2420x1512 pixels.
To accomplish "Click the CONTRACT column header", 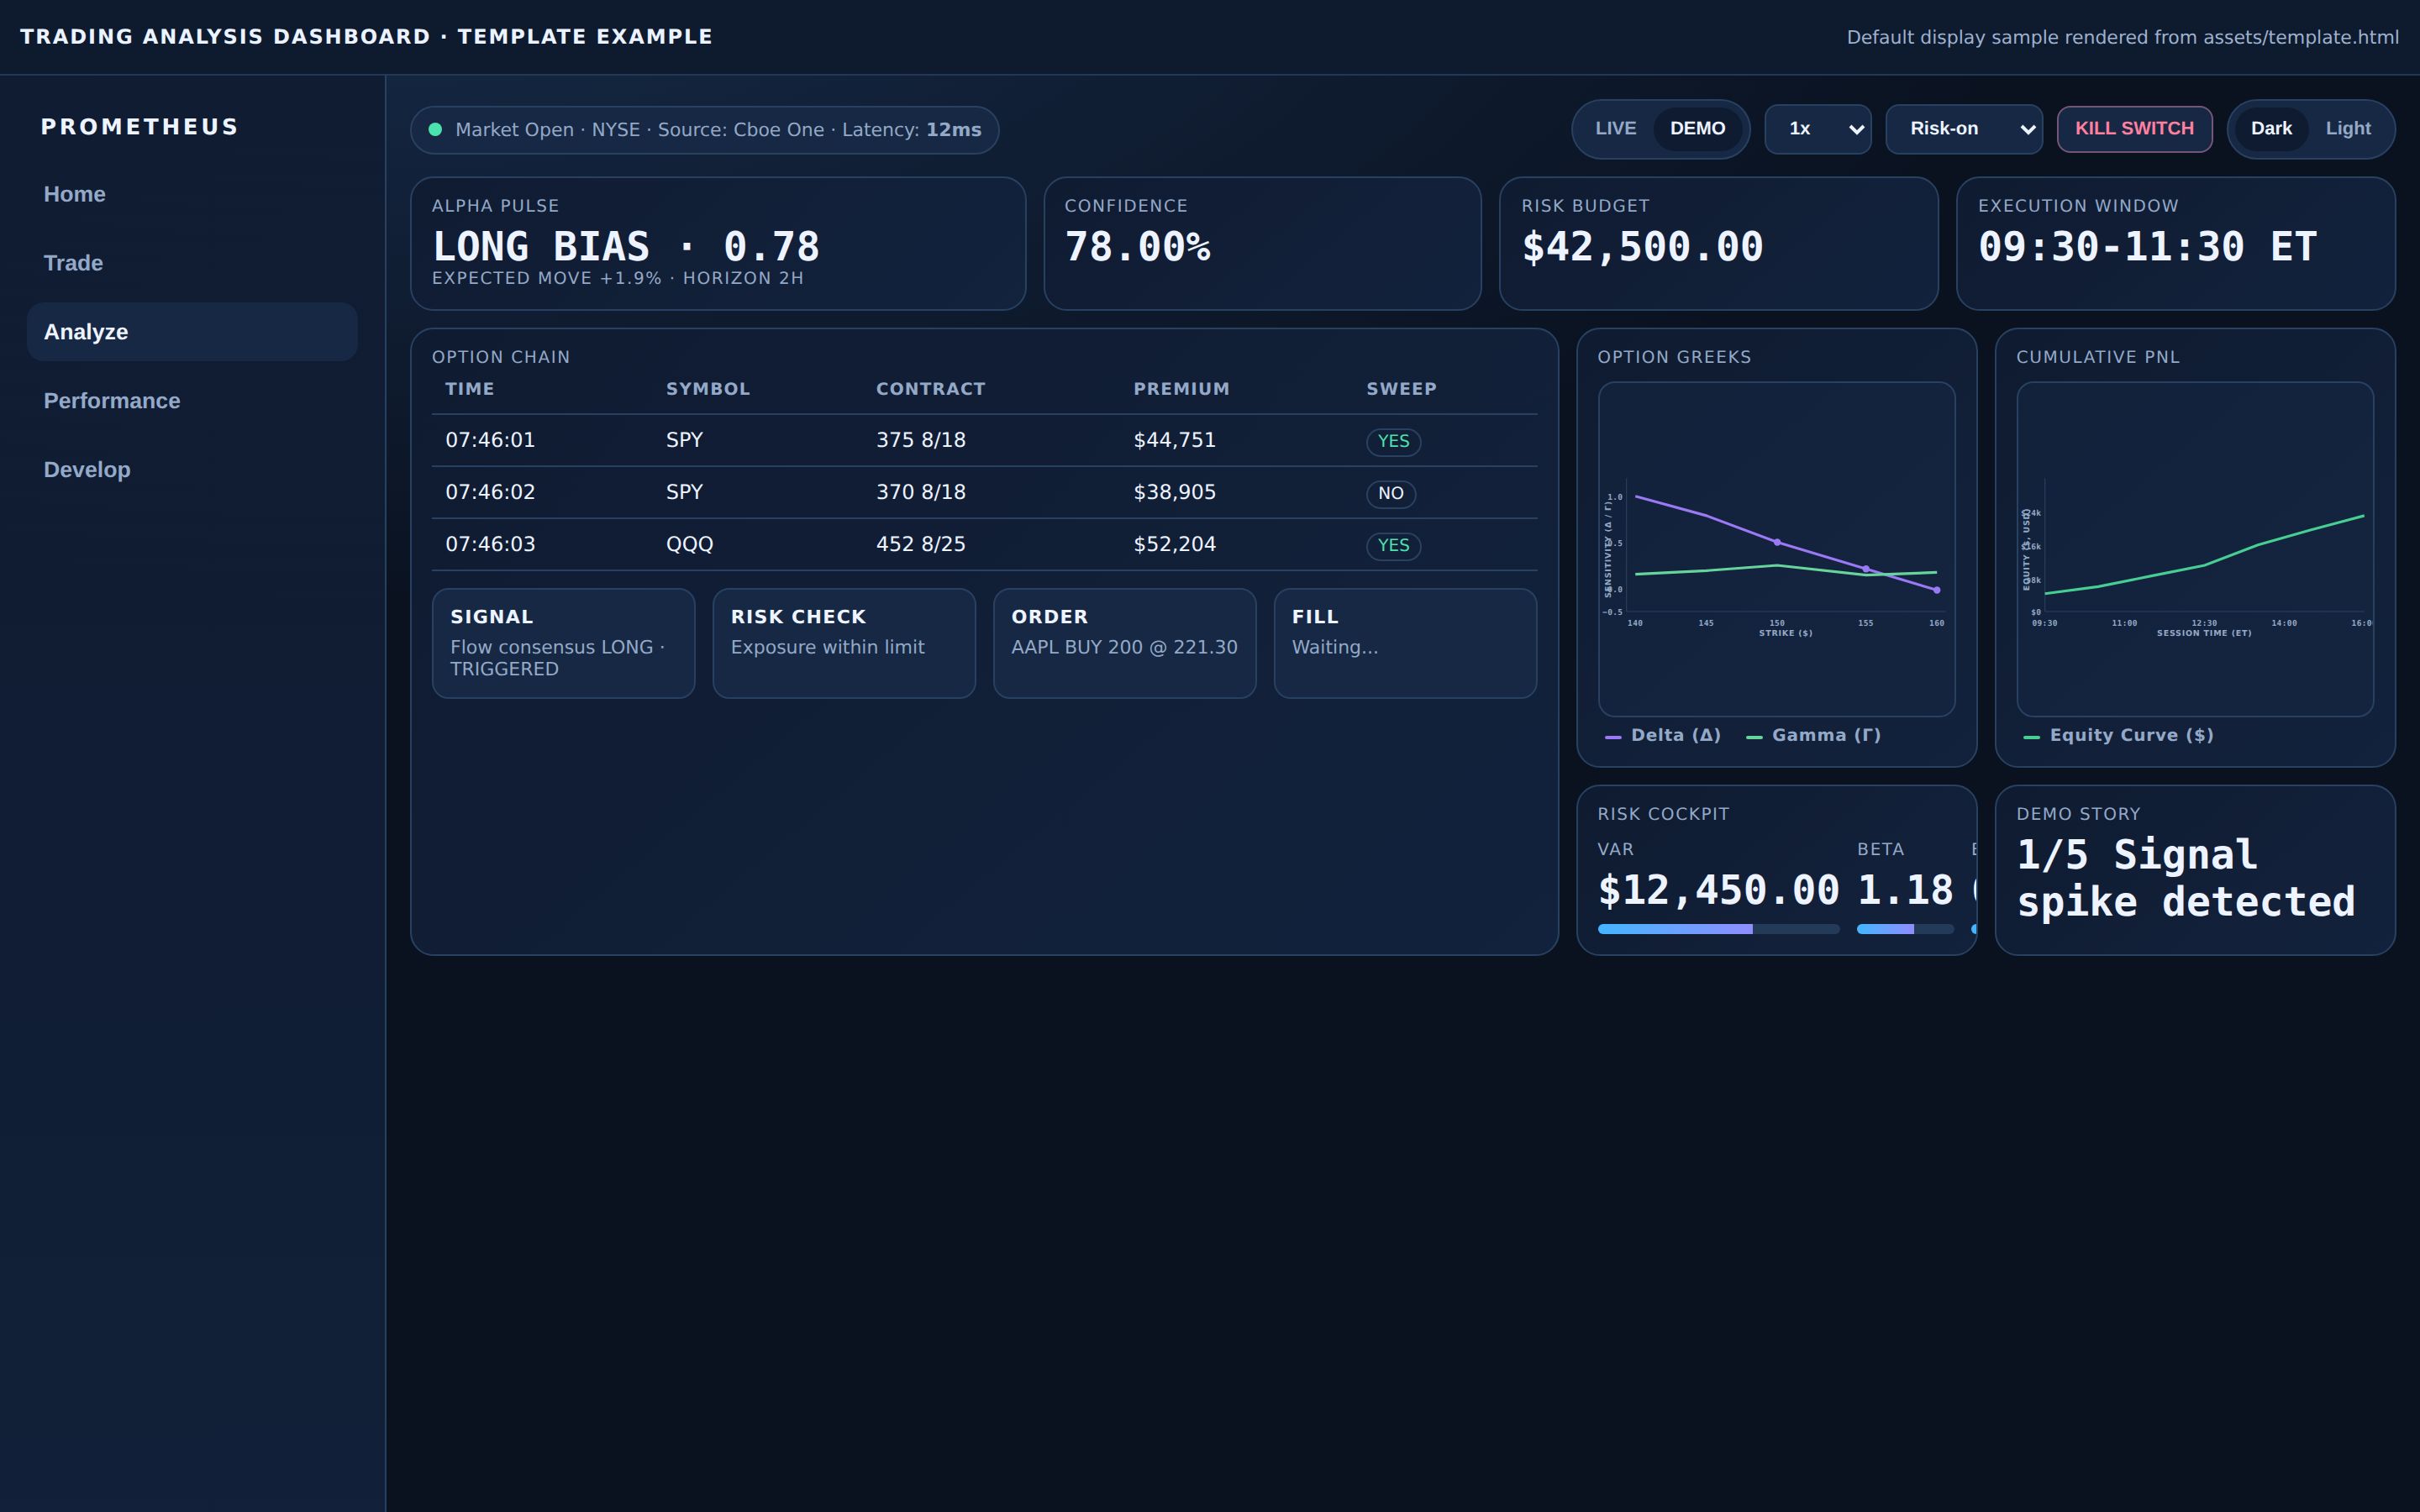I will tap(931, 389).
